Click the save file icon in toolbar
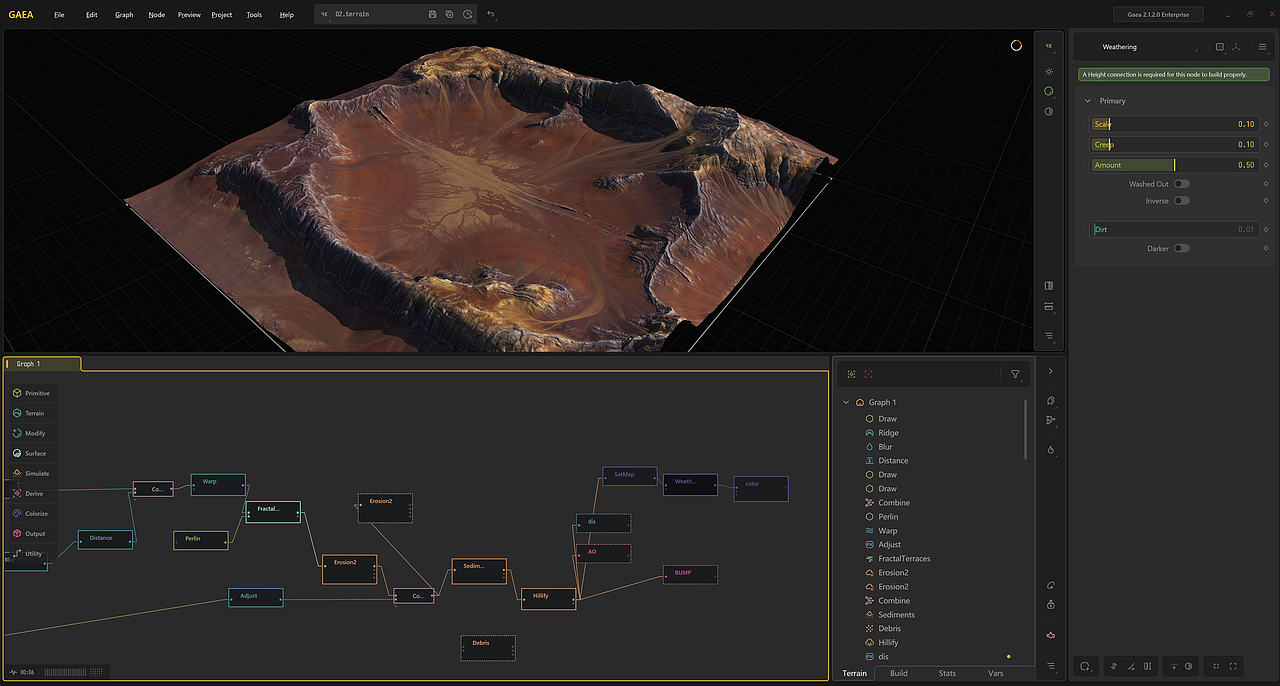 tap(432, 14)
